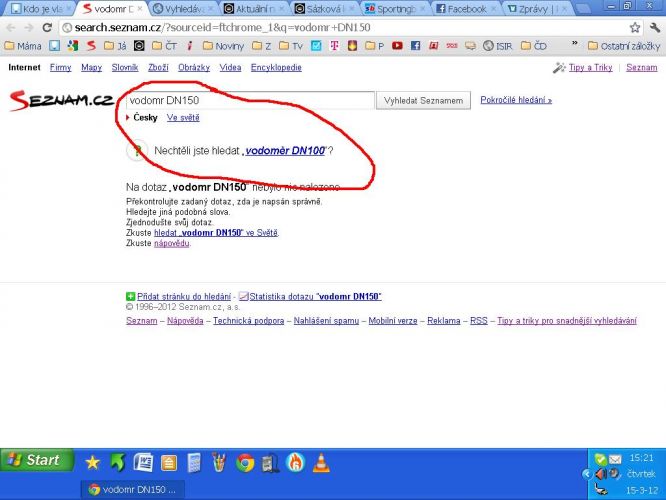Open the Facebook bookmark icon in bookmarks bar
This screenshot has width=666, height=500.
point(415,45)
